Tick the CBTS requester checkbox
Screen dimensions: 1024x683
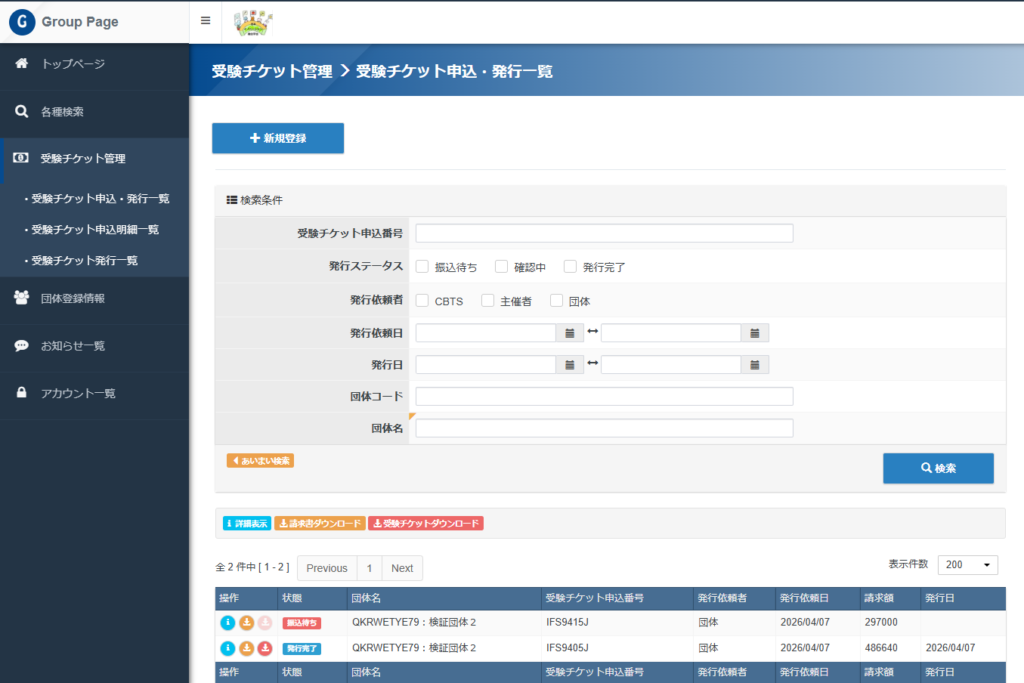click(422, 301)
